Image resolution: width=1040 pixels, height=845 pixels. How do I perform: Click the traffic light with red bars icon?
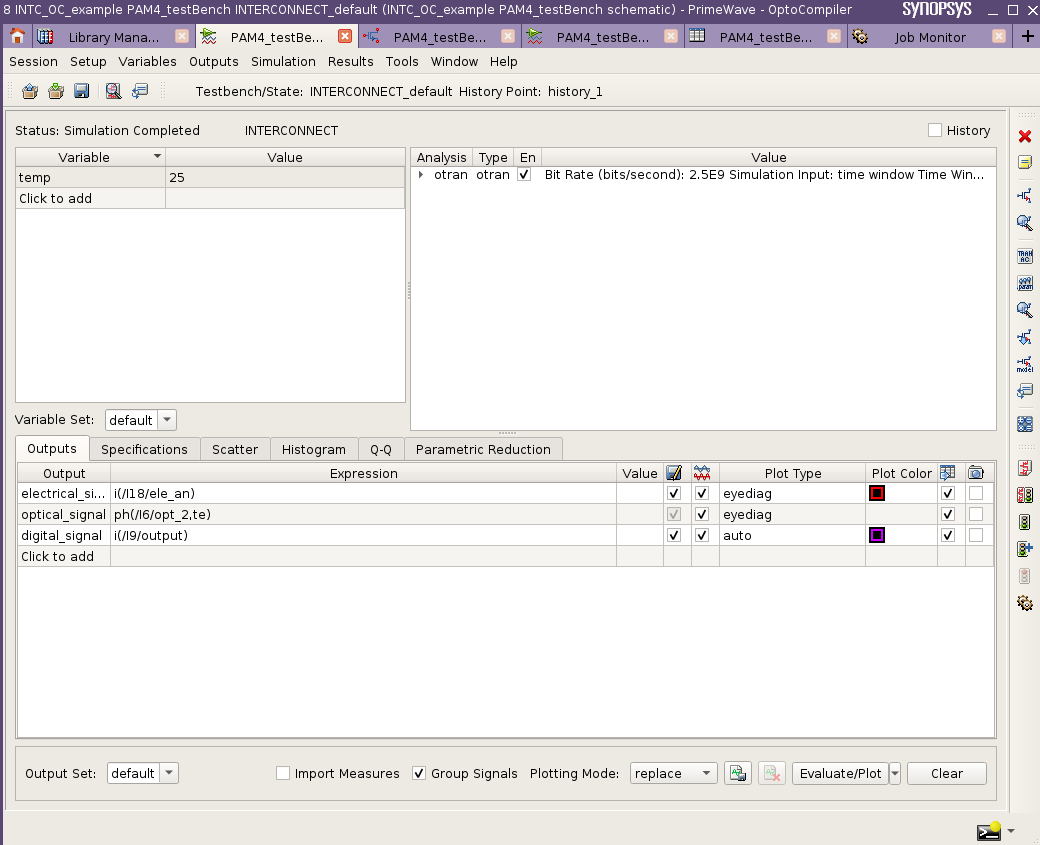[x=1025, y=495]
